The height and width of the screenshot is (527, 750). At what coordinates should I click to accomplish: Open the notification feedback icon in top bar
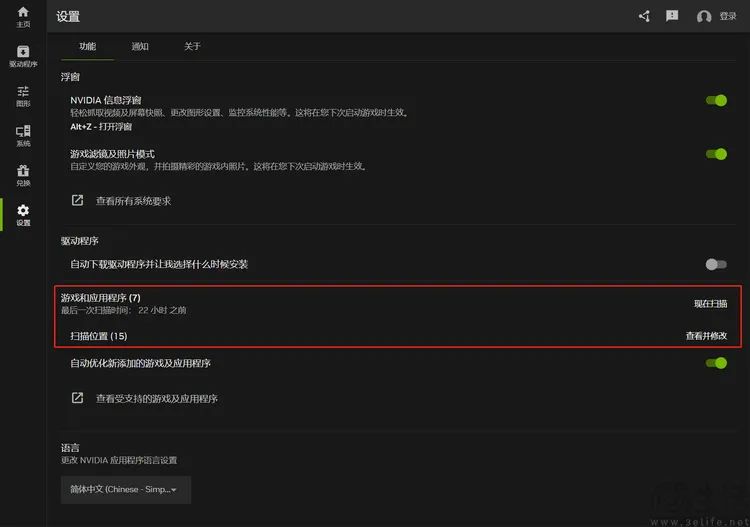click(672, 16)
